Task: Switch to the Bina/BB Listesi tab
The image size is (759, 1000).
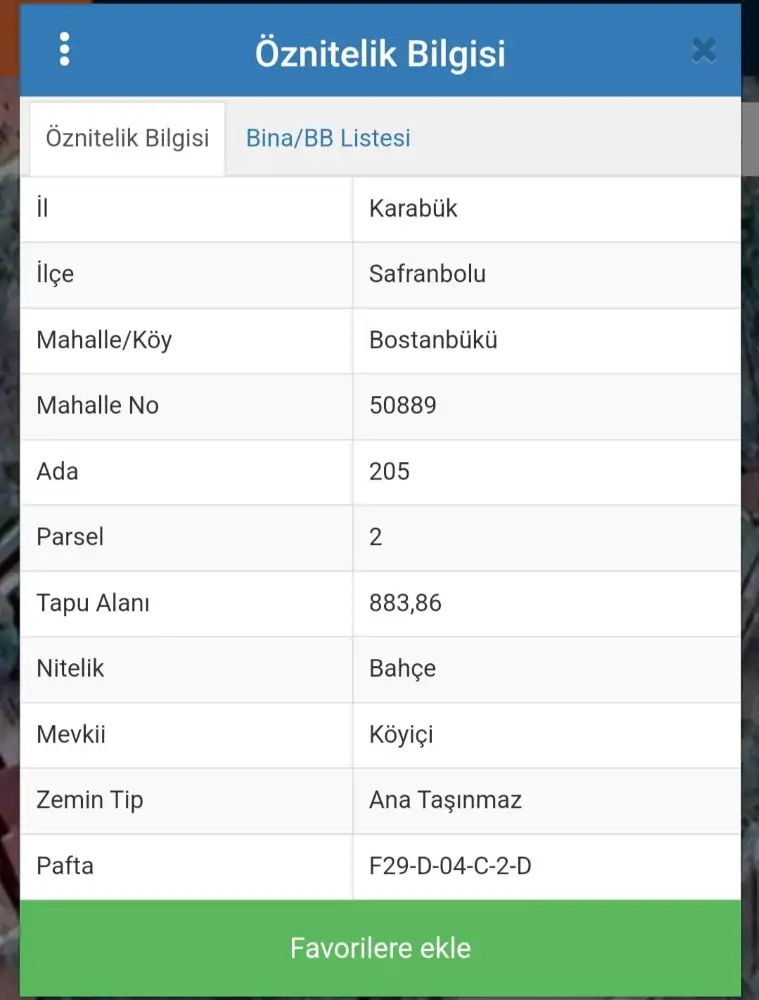Action: click(328, 138)
